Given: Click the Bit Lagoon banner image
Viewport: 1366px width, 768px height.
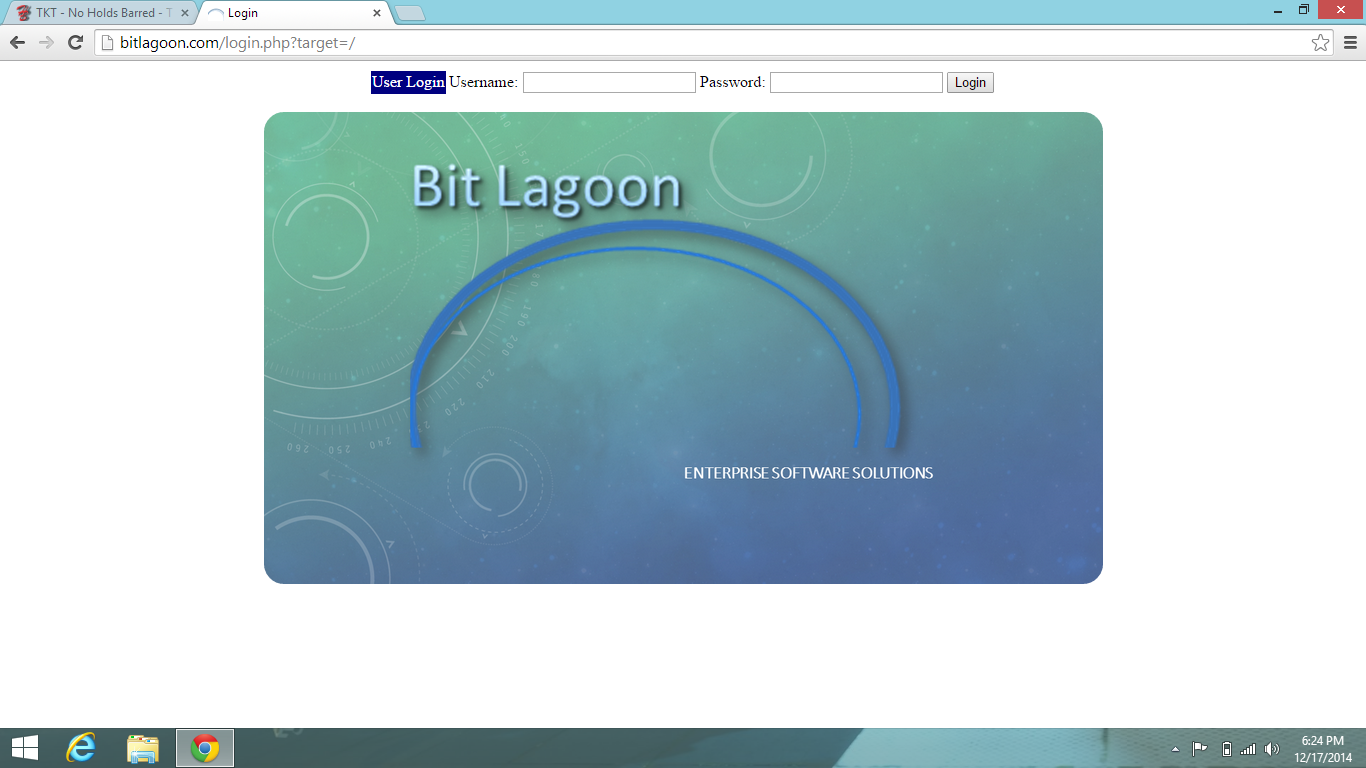Looking at the screenshot, I should click(683, 348).
